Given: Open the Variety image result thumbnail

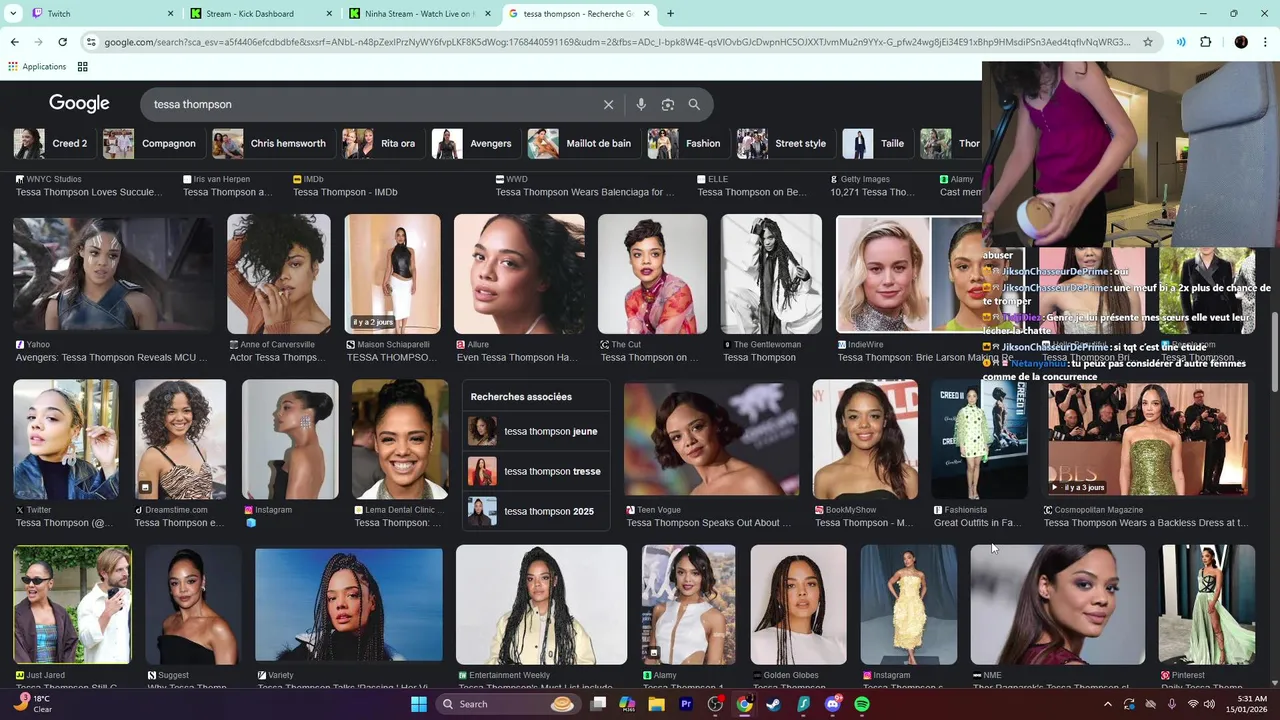Looking at the screenshot, I should tap(349, 604).
